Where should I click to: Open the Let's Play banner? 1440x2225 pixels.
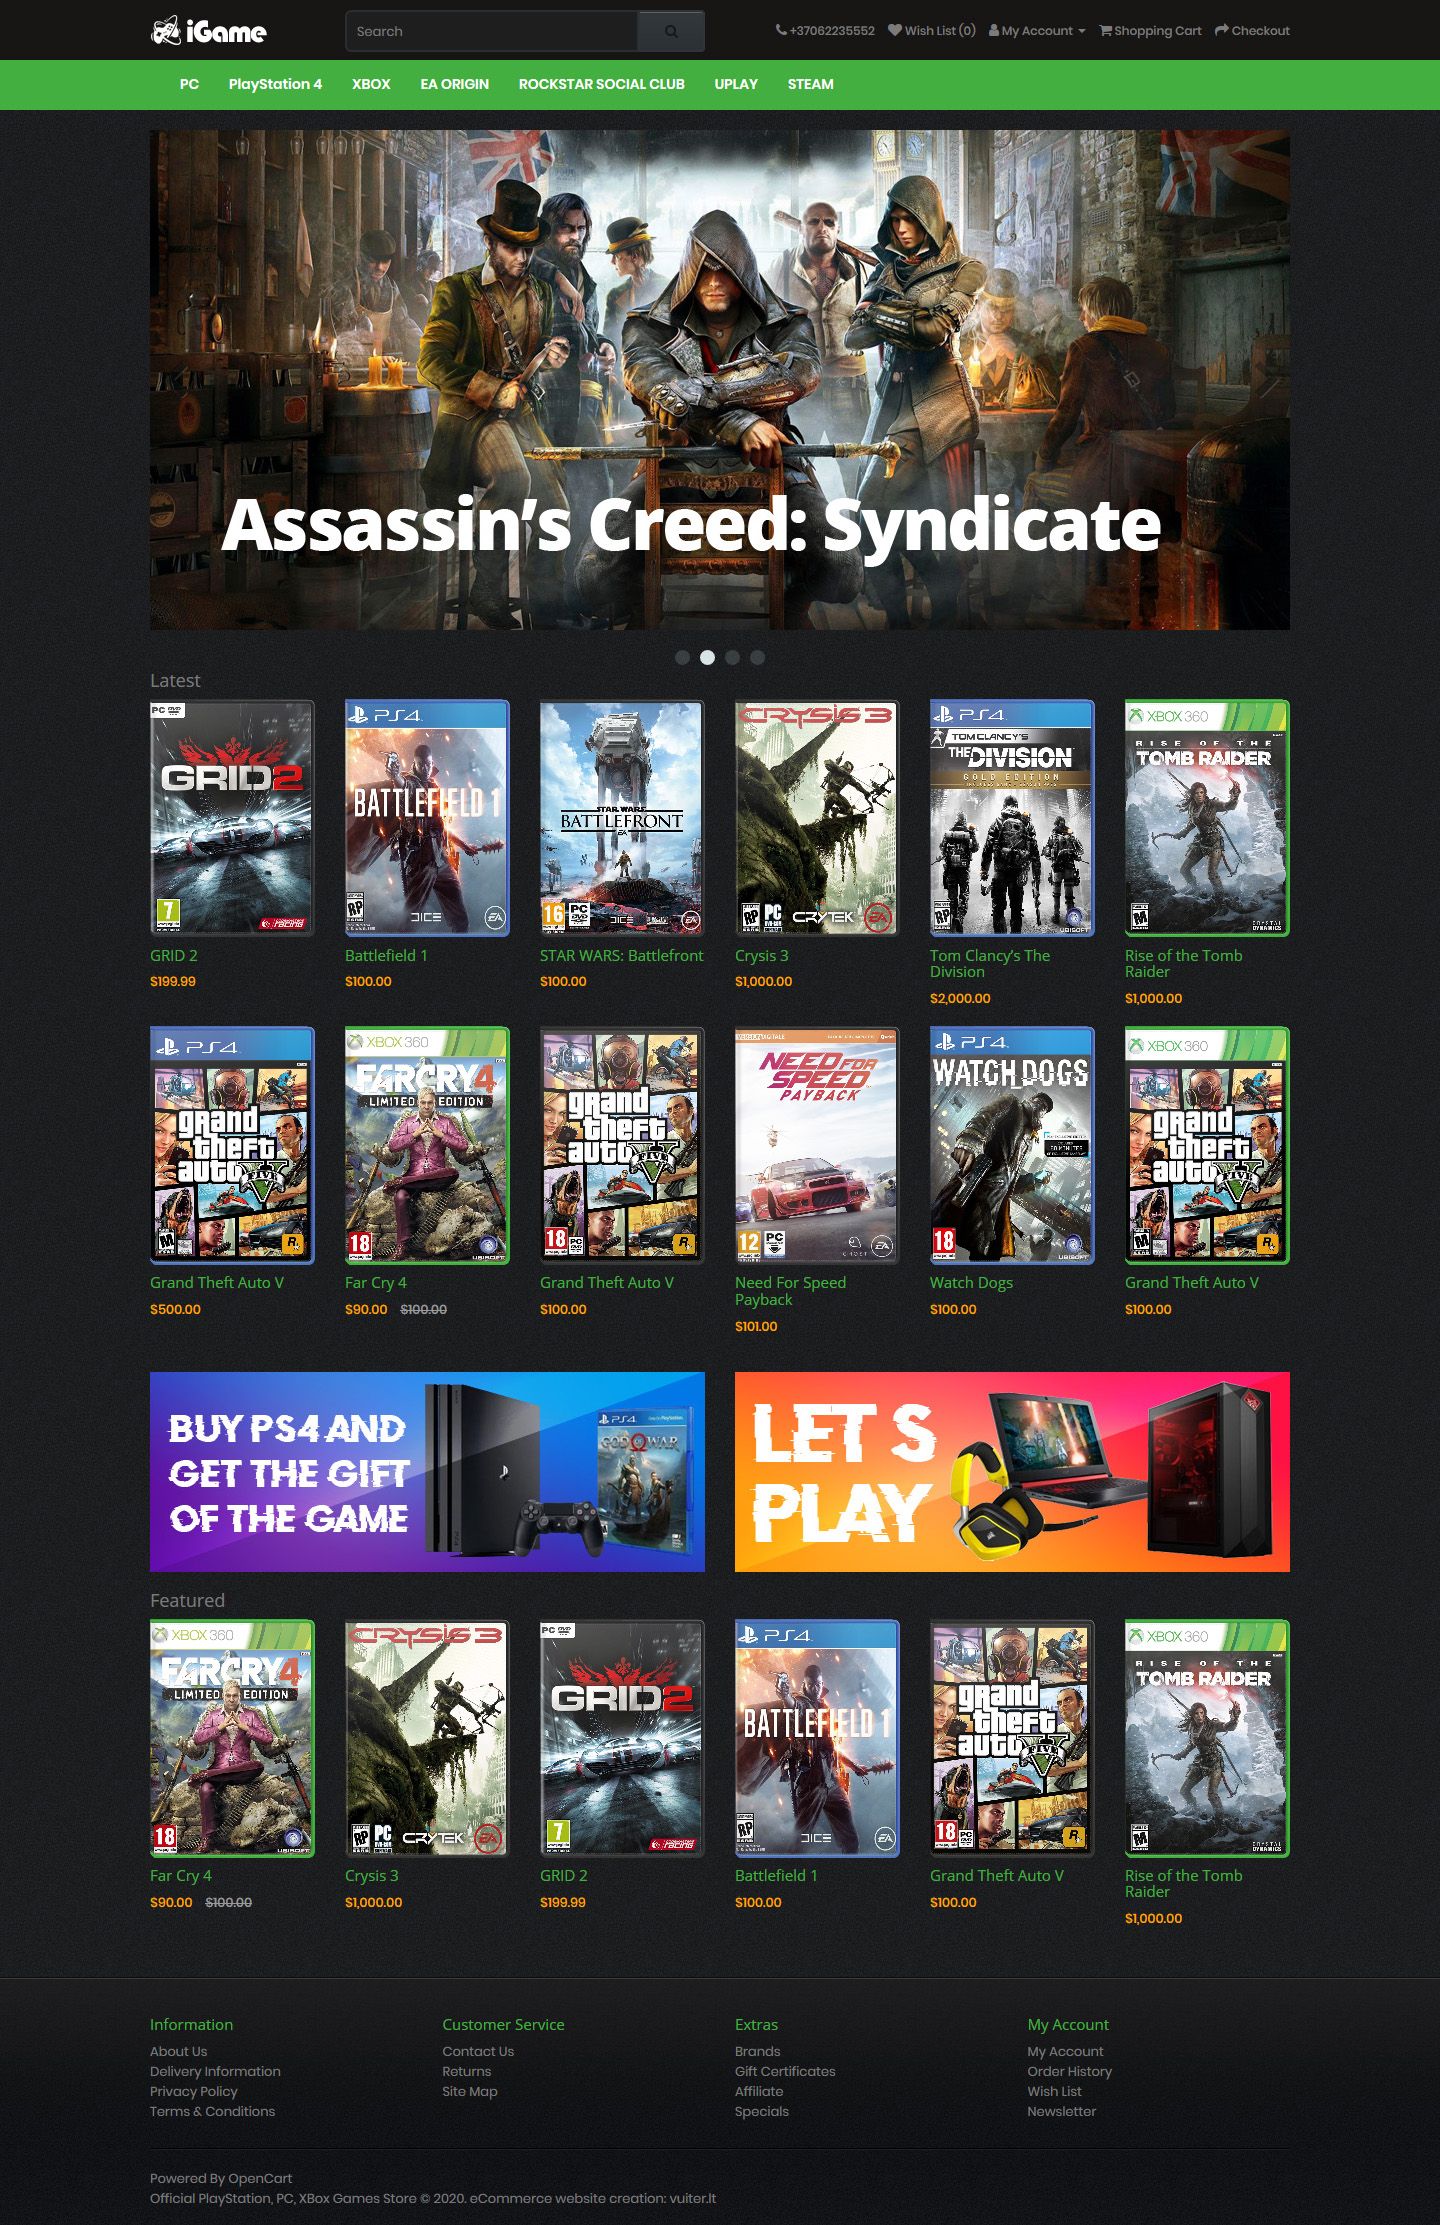click(x=1012, y=1471)
